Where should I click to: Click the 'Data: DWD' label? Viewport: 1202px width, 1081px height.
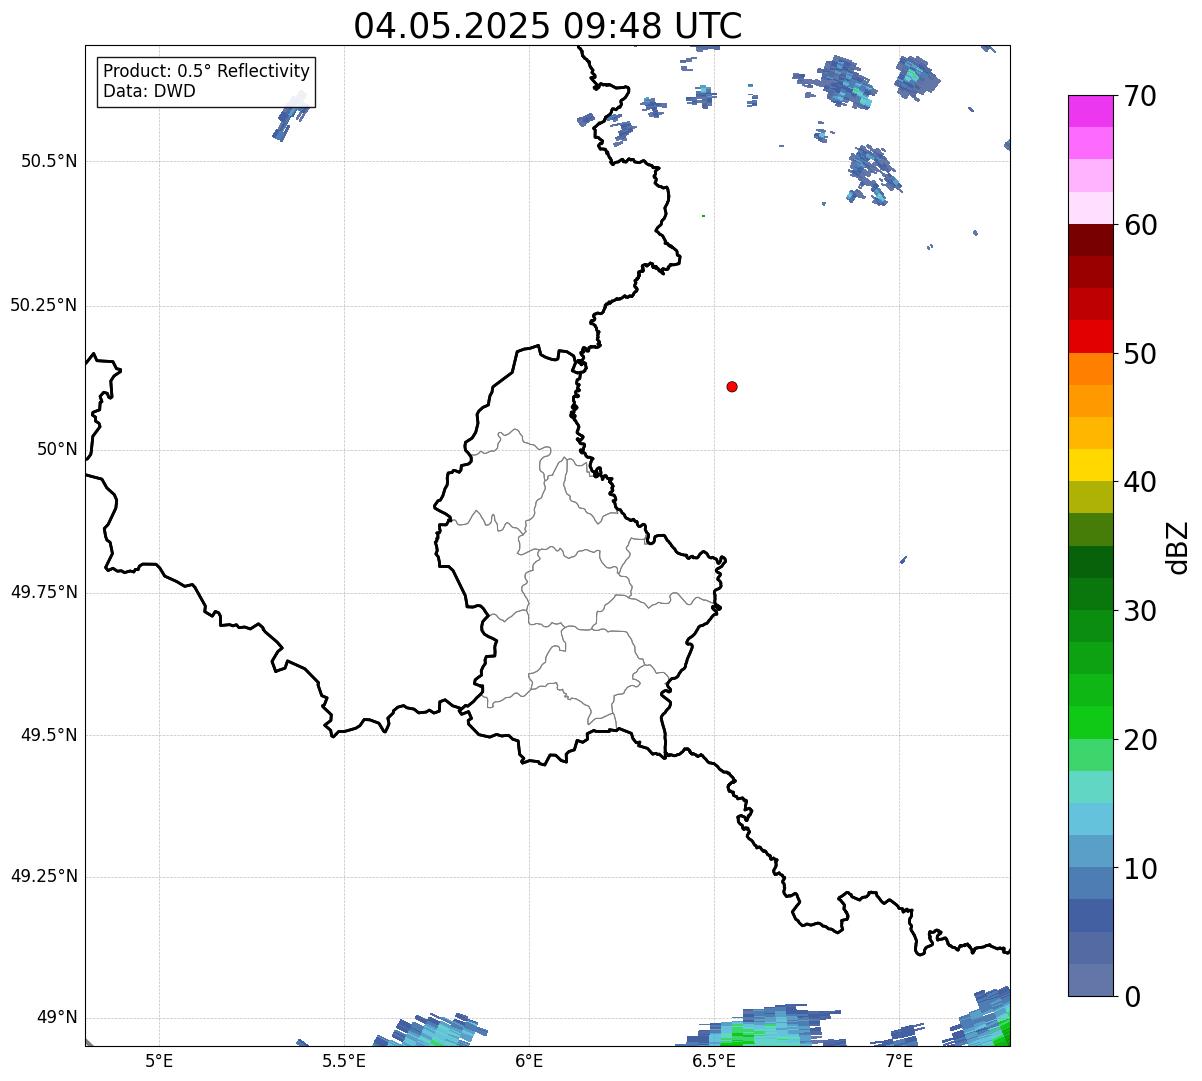click(149, 91)
